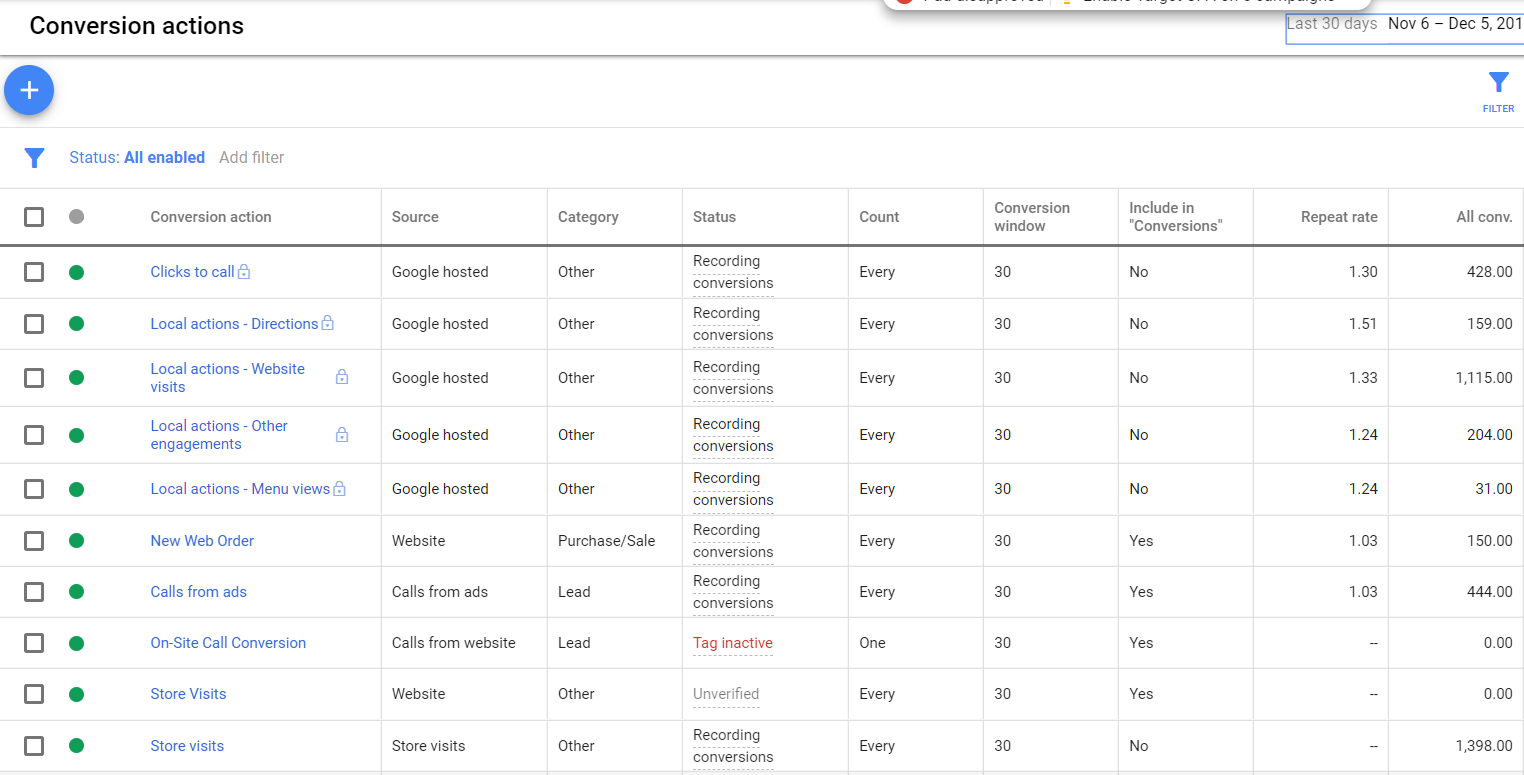The width and height of the screenshot is (1524, 775).
Task: Click the Calls from website source cell
Action: pyautogui.click(x=454, y=643)
